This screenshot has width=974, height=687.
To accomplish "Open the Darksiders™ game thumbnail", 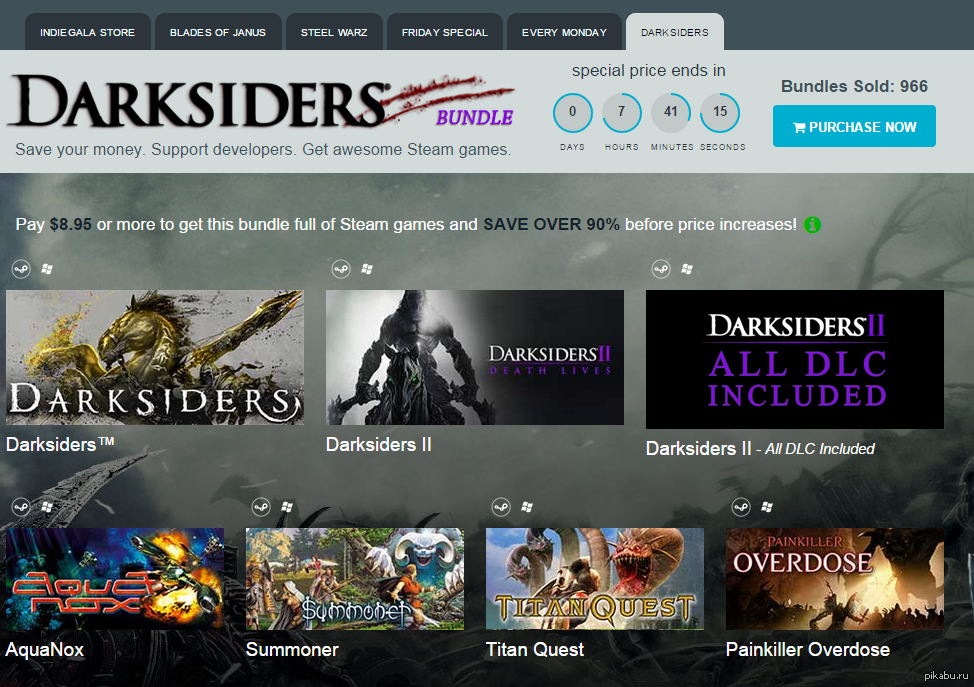I will click(155, 357).
